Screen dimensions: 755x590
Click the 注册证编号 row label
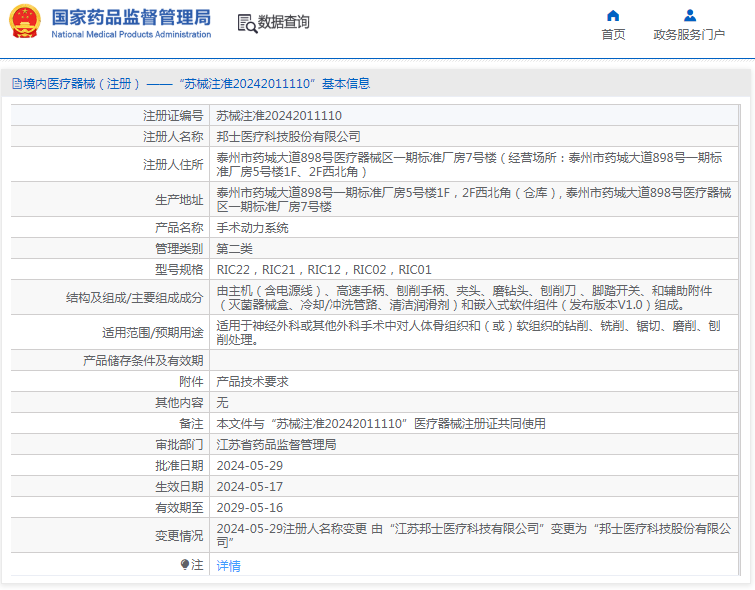[x=173, y=116]
